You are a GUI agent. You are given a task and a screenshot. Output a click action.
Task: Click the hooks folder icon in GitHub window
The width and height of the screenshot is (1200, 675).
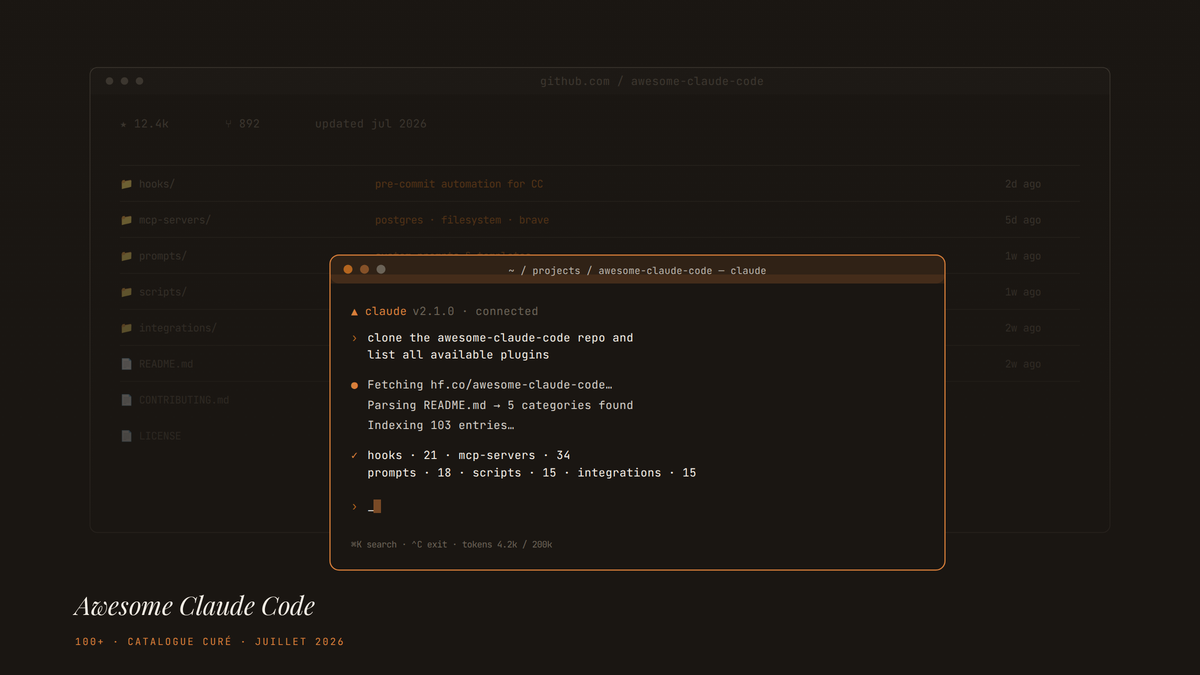[126, 184]
